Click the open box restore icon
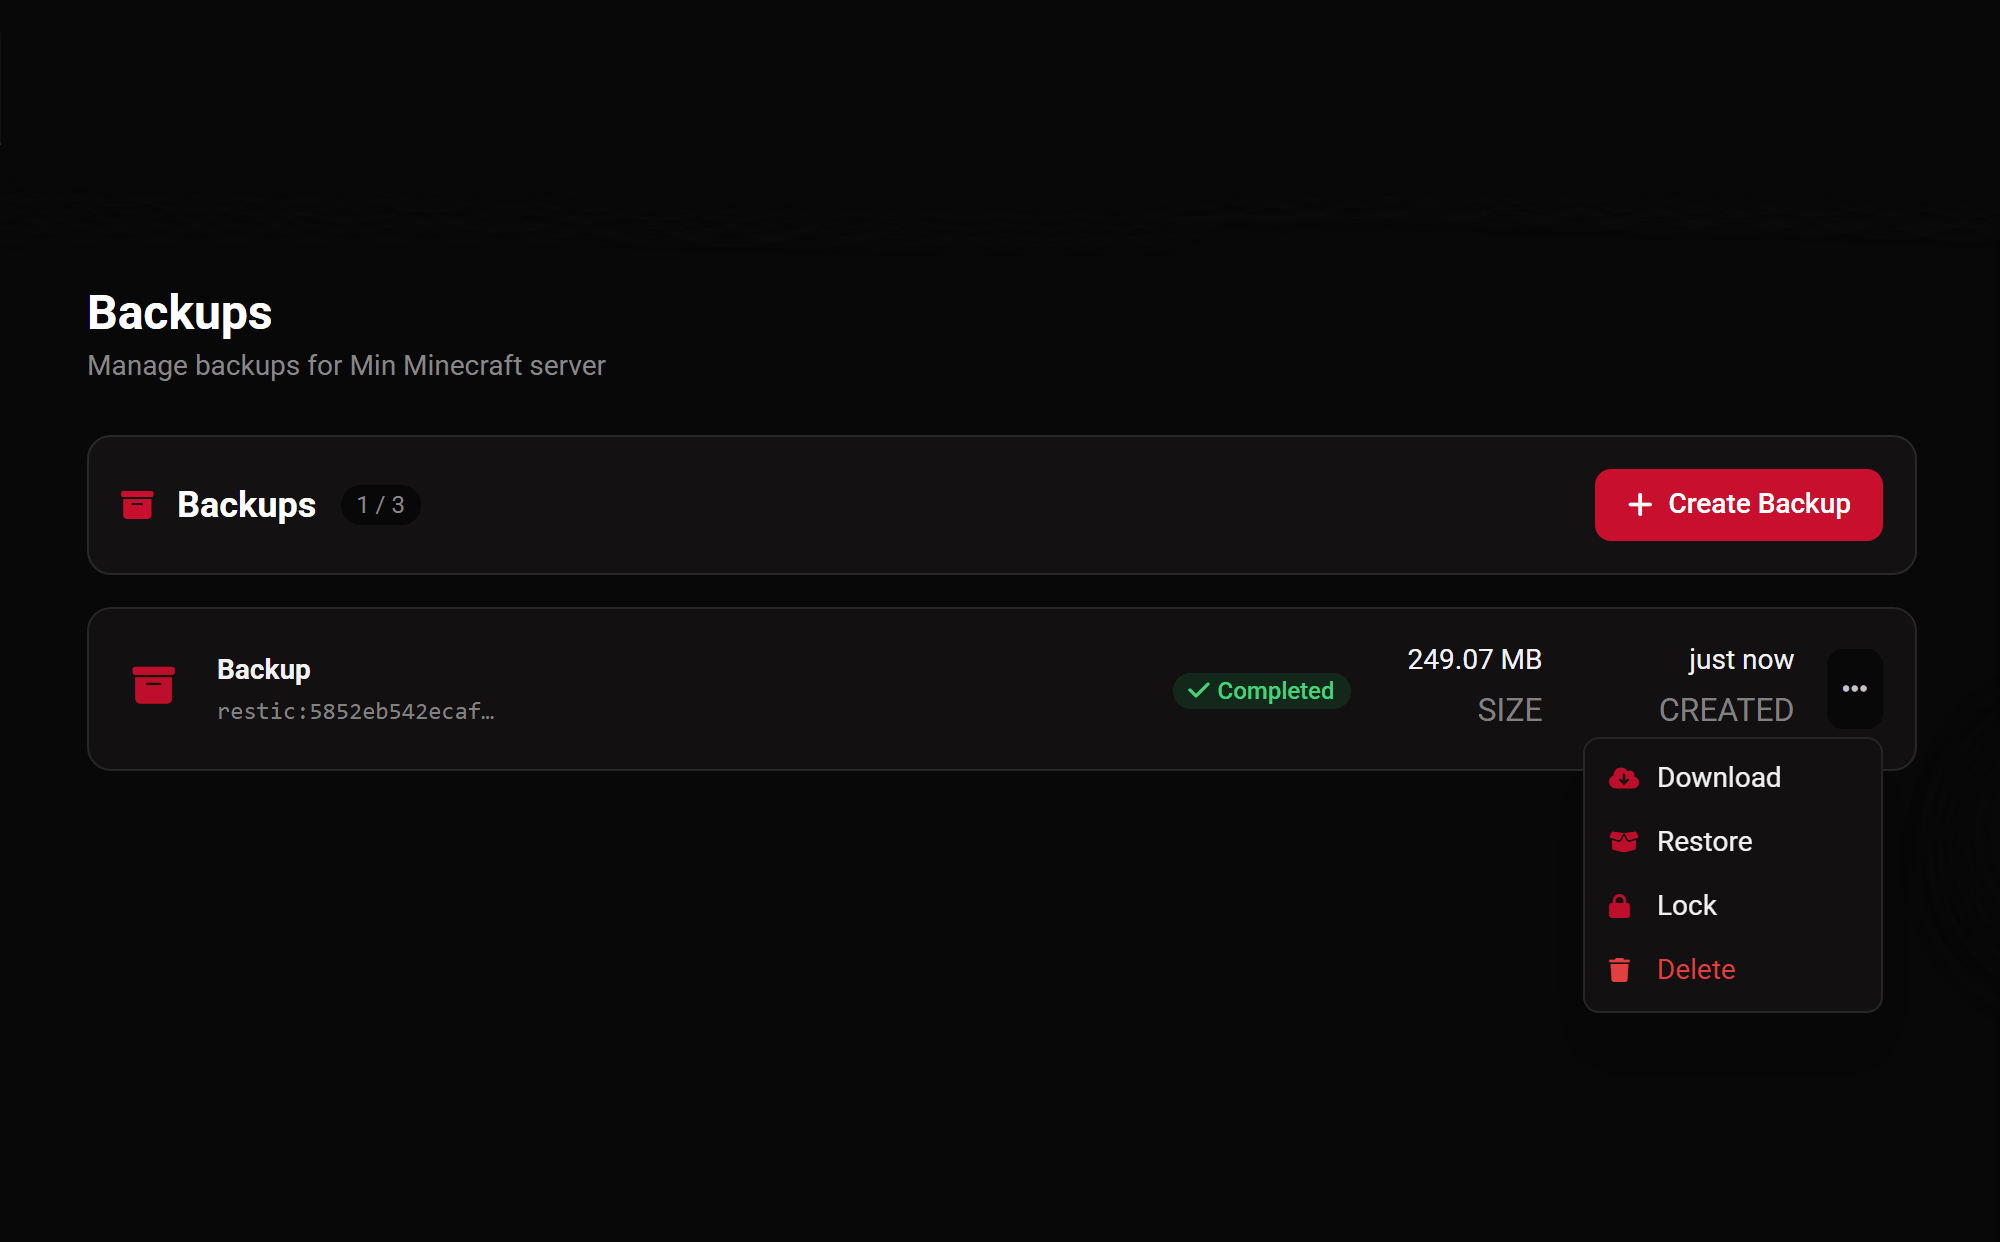The width and height of the screenshot is (2000, 1242). [1623, 842]
